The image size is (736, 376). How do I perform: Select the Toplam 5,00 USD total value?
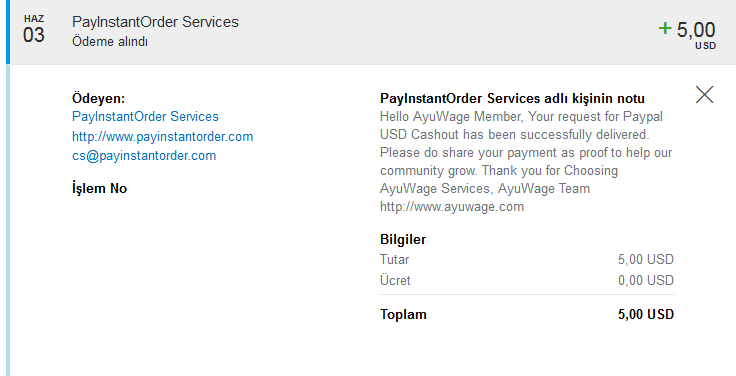646,314
